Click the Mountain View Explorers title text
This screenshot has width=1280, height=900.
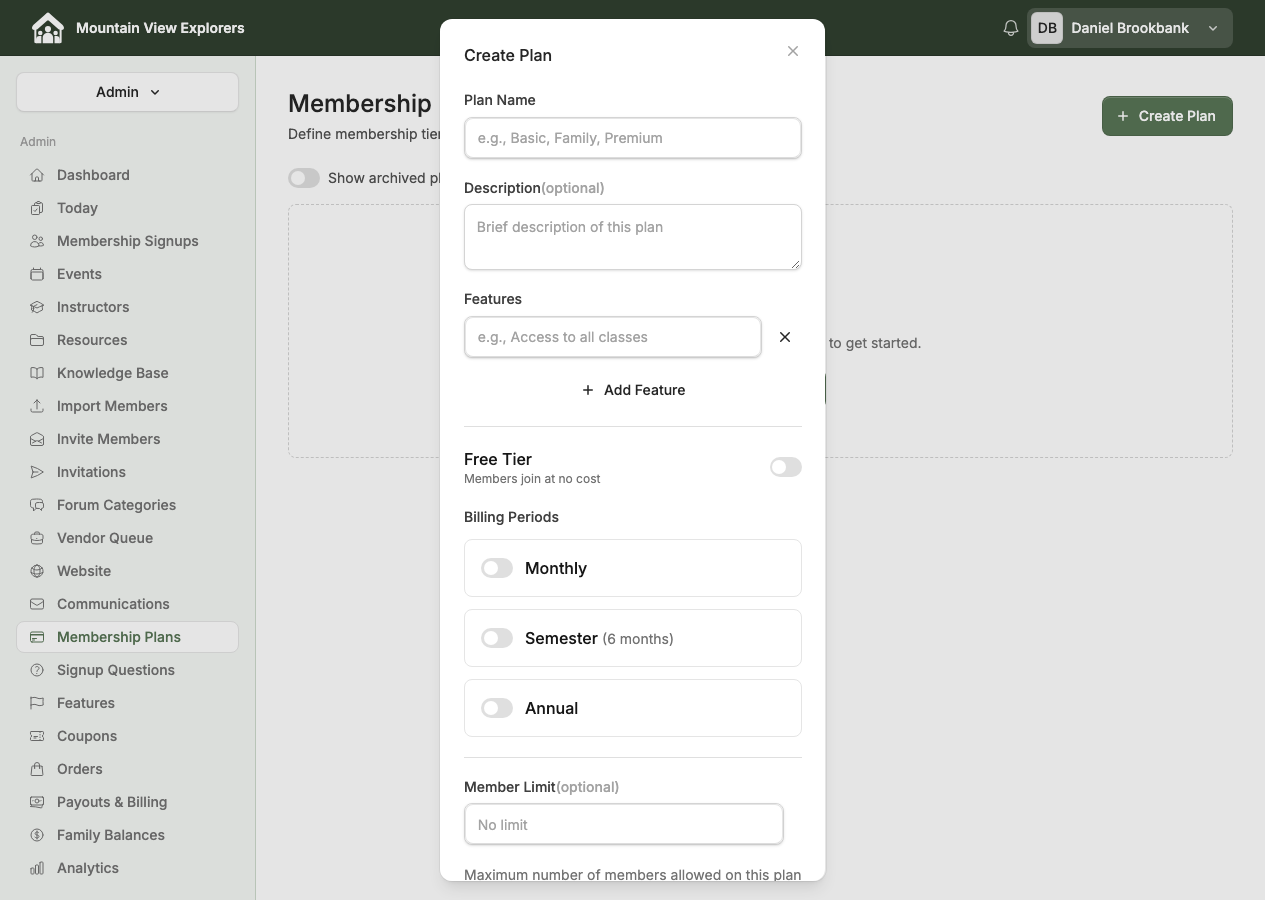(160, 28)
